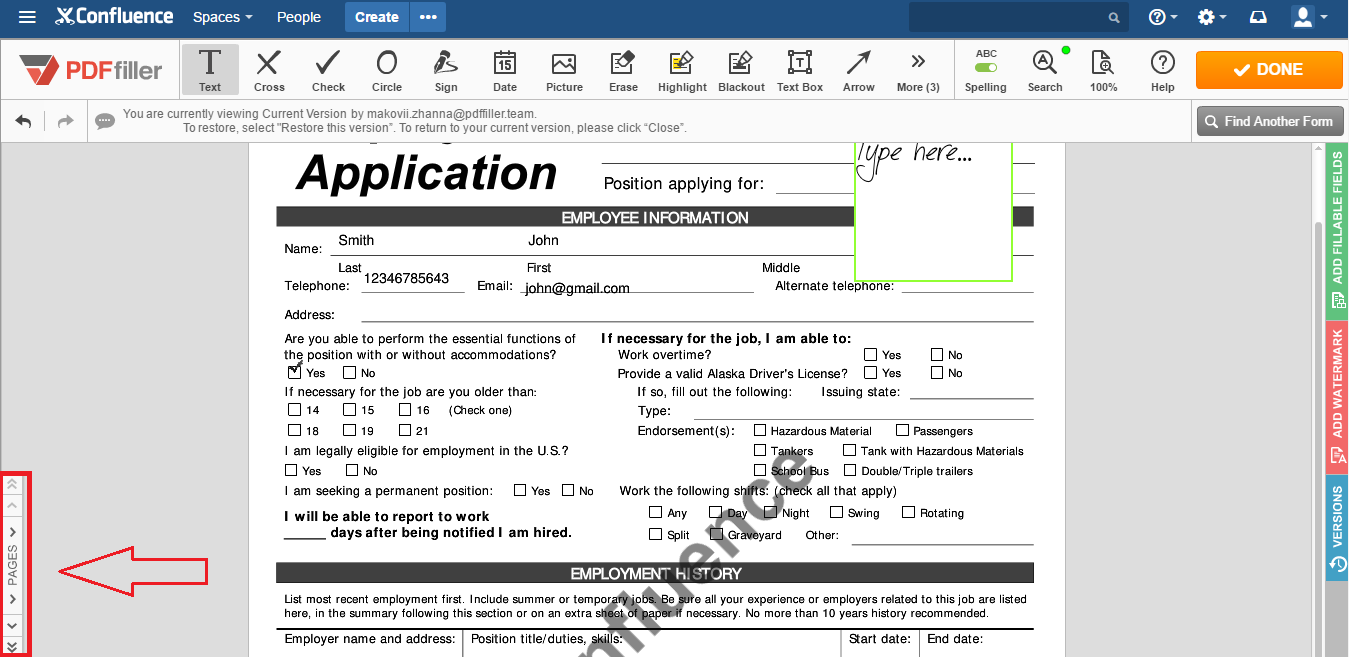Viewport: 1349px width, 657px height.
Task: Check the Hazardous Material endorsement box
Action: pyautogui.click(x=760, y=430)
